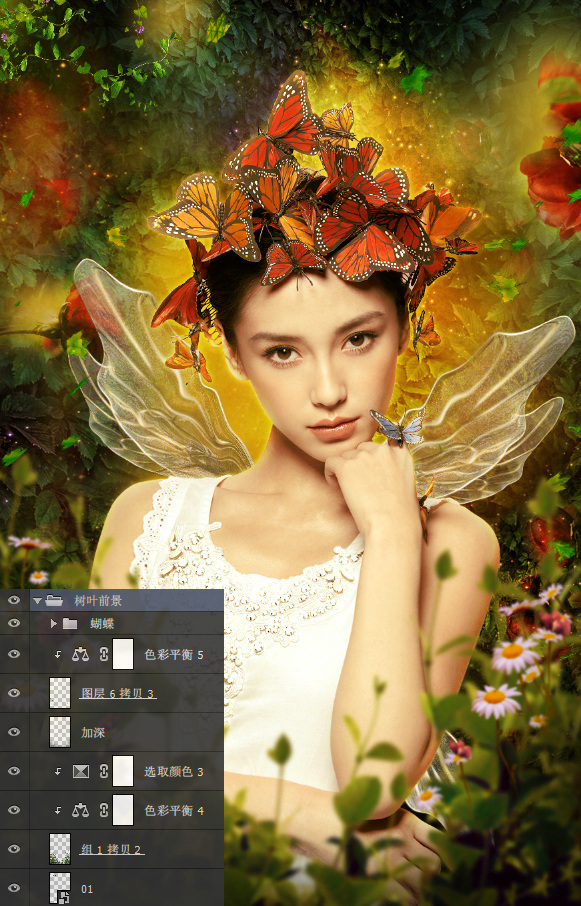Select the 色彩平衡 4 layer name
This screenshot has height=906, width=581.
click(x=174, y=811)
